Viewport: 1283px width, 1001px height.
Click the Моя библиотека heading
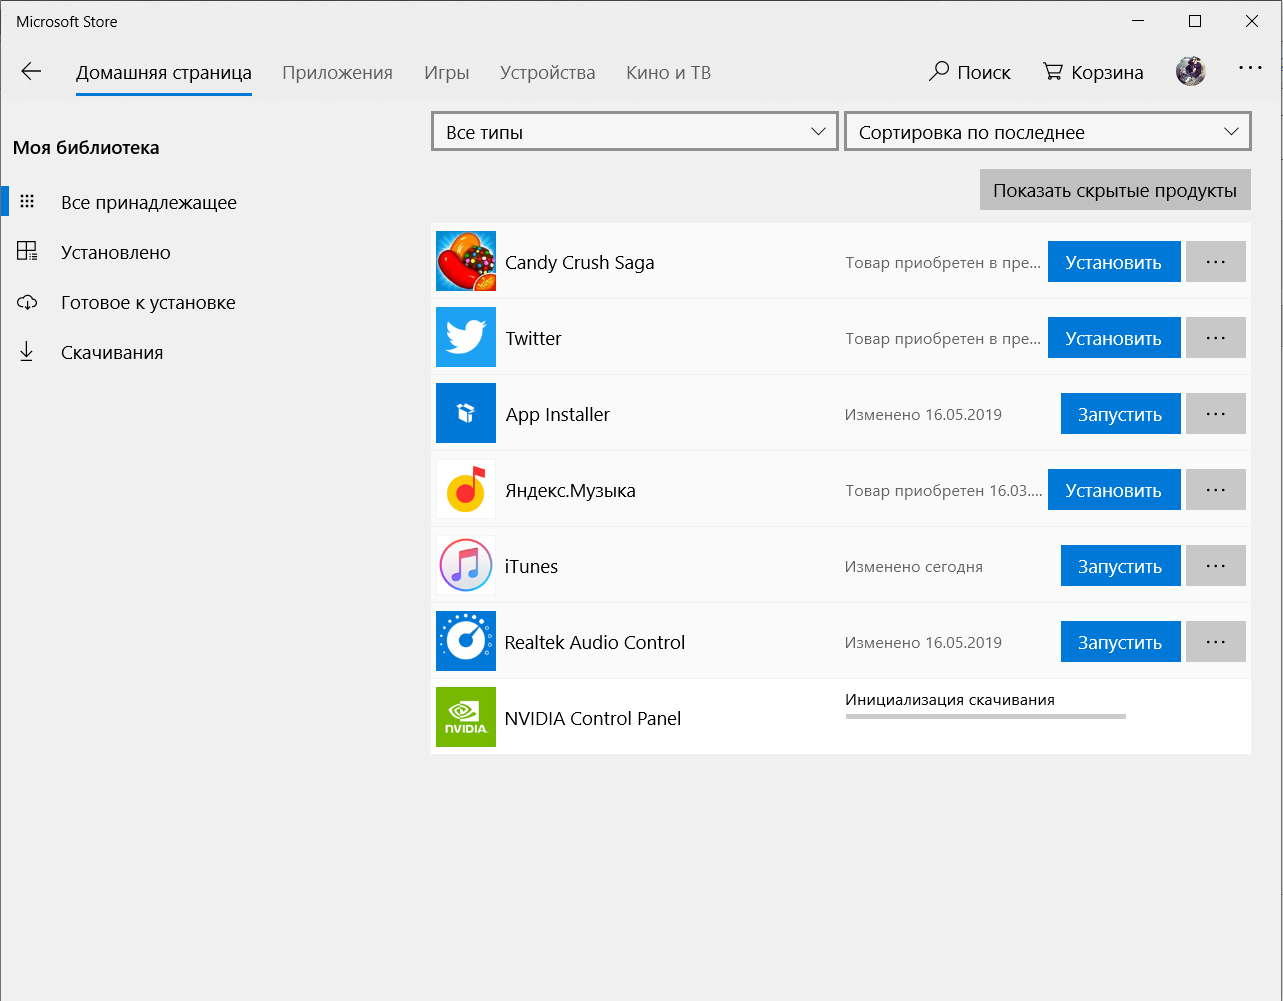(x=86, y=147)
